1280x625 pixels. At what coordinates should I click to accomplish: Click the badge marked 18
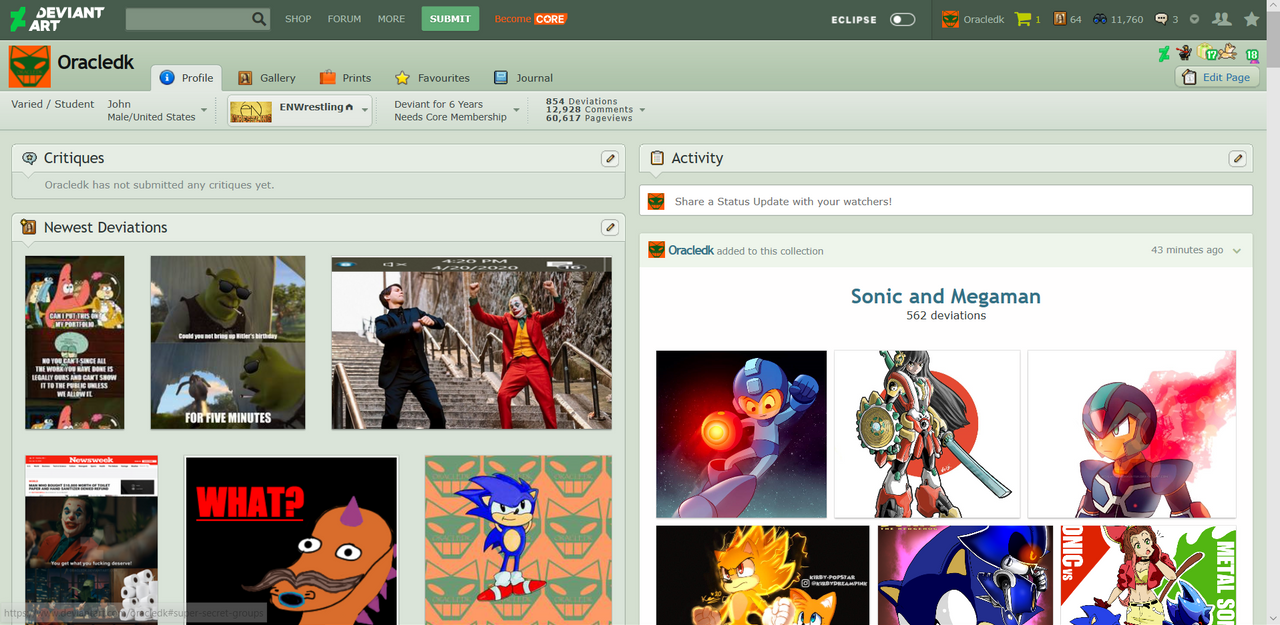click(1251, 55)
